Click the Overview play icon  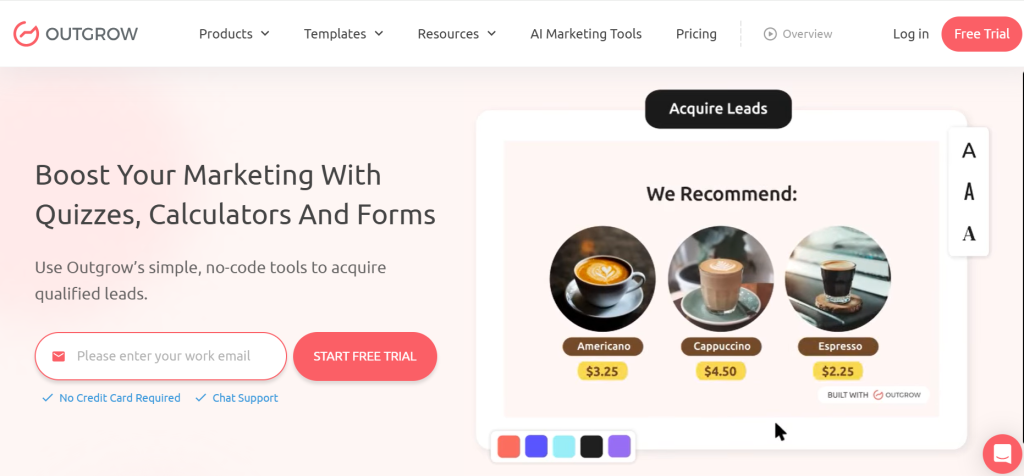click(x=770, y=34)
